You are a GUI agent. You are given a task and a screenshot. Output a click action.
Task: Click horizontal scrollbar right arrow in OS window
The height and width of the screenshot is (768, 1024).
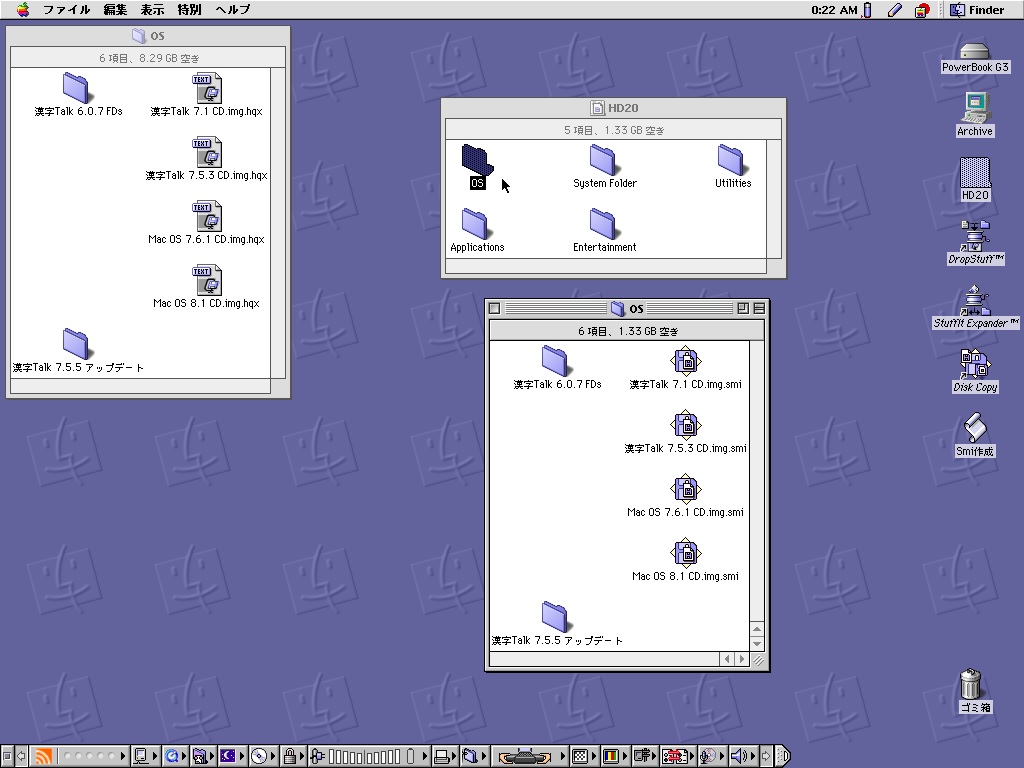pyautogui.click(x=742, y=659)
